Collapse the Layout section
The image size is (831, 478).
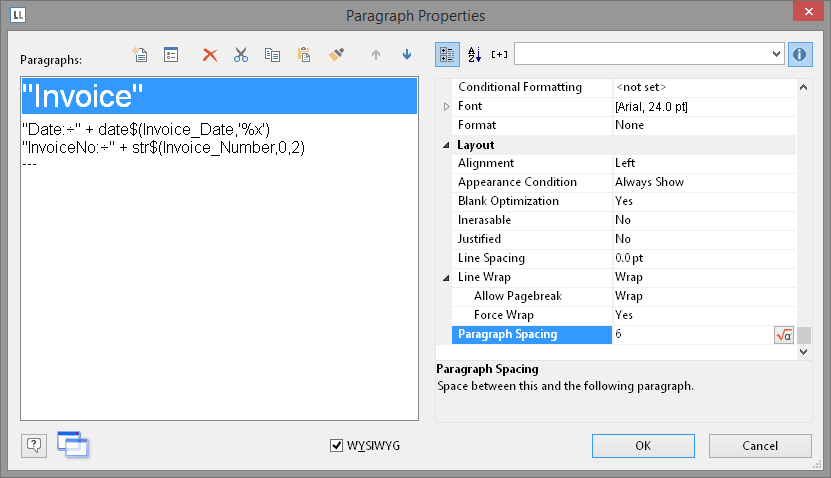click(x=446, y=145)
